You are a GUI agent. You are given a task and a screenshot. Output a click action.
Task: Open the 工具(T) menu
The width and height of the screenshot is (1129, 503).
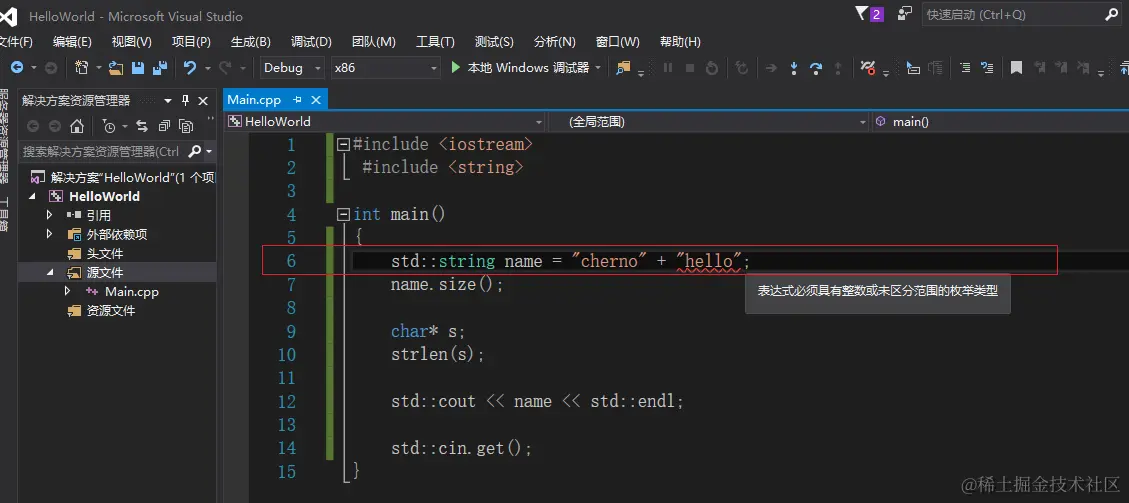tap(436, 42)
